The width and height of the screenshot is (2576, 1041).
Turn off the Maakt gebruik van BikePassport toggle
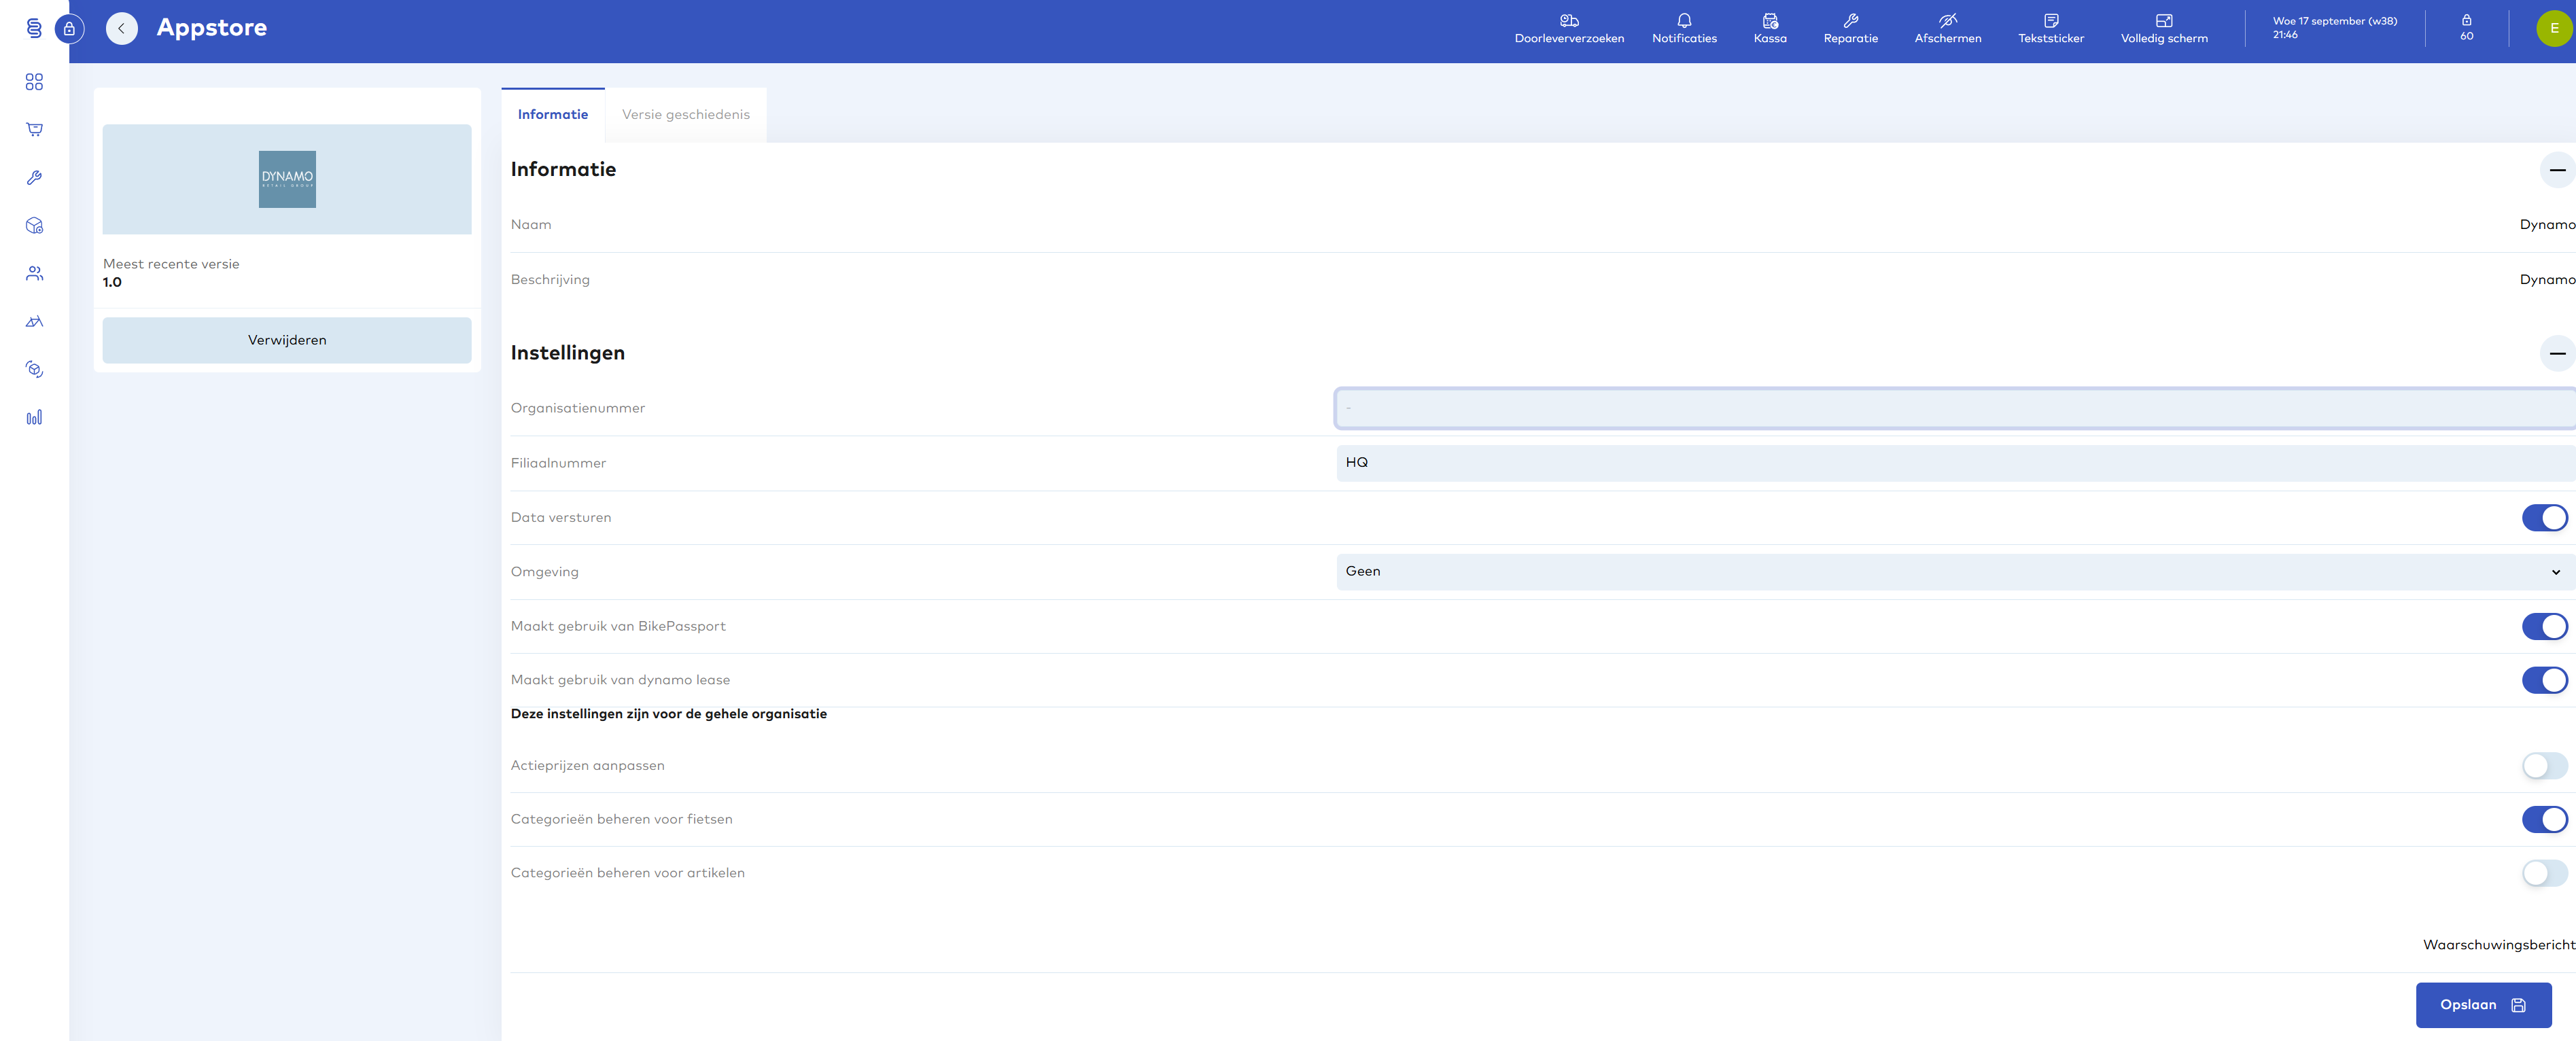[x=2543, y=626]
